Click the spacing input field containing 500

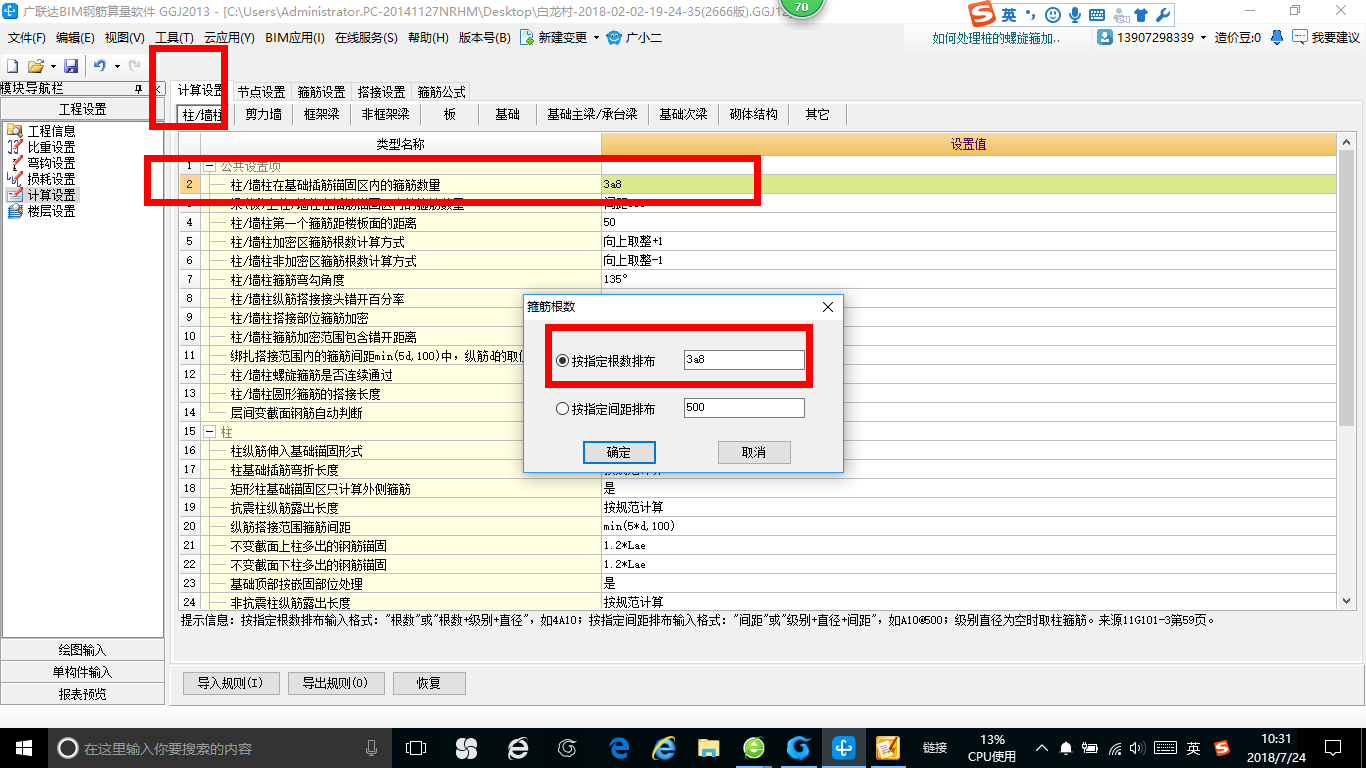pos(744,408)
